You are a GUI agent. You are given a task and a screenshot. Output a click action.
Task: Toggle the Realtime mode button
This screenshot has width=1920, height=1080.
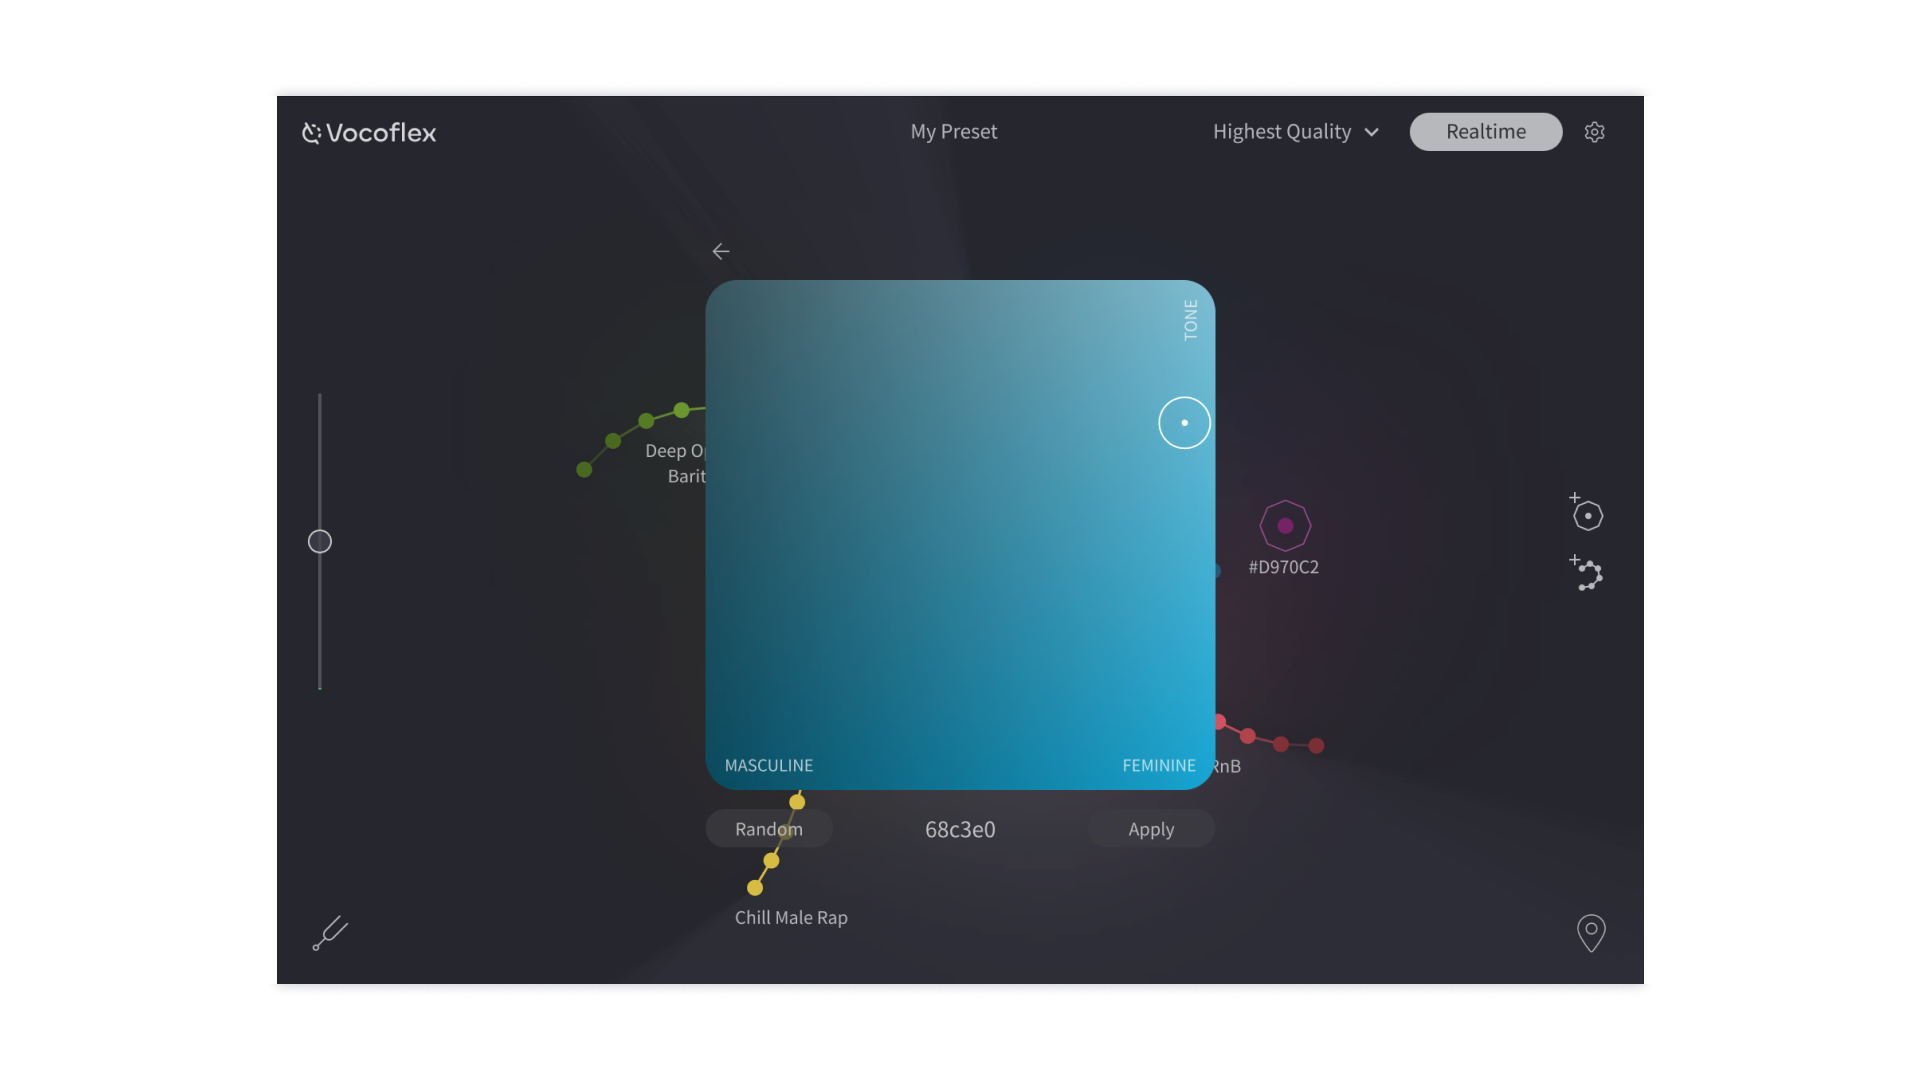pos(1485,132)
